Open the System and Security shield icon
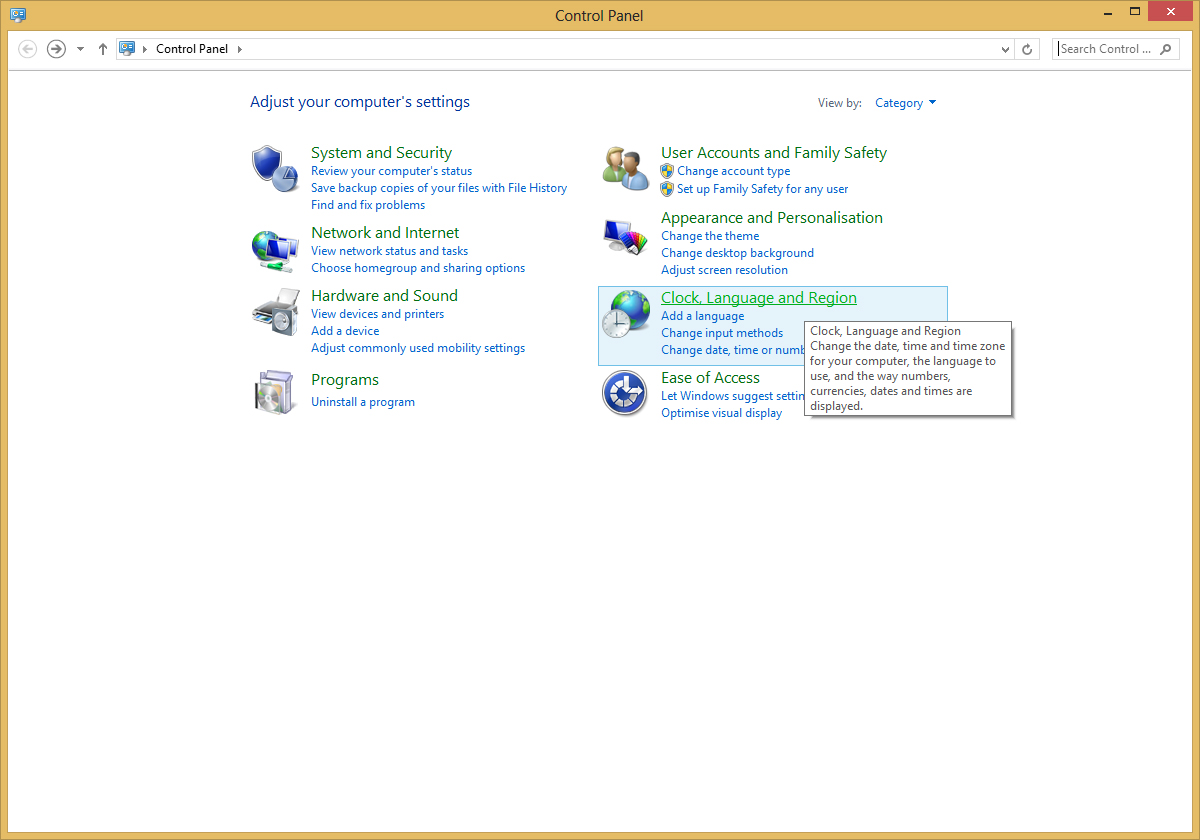The height and width of the screenshot is (840, 1200). coord(275,169)
